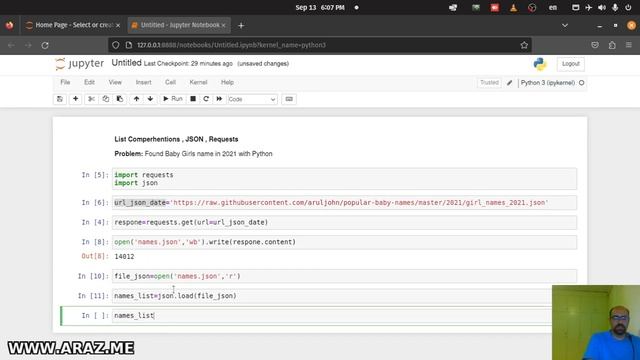The height and width of the screenshot is (360, 640).
Task: Restart kernel and run all cells icon
Action: pyautogui.click(x=219, y=99)
